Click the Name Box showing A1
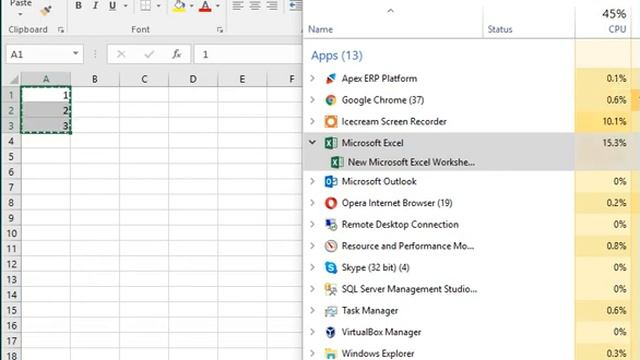Screen dimensions: 640x360 coord(38,54)
